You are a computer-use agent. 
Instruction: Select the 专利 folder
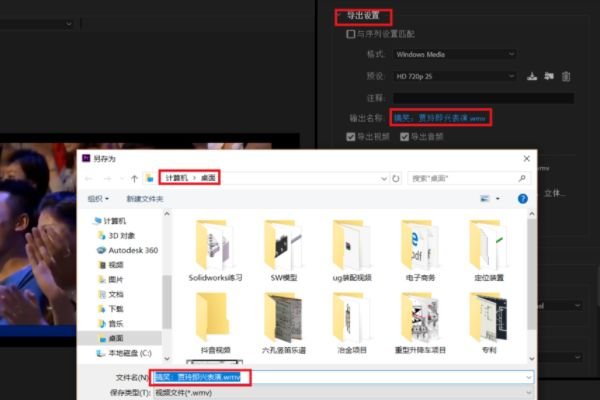tap(489, 323)
